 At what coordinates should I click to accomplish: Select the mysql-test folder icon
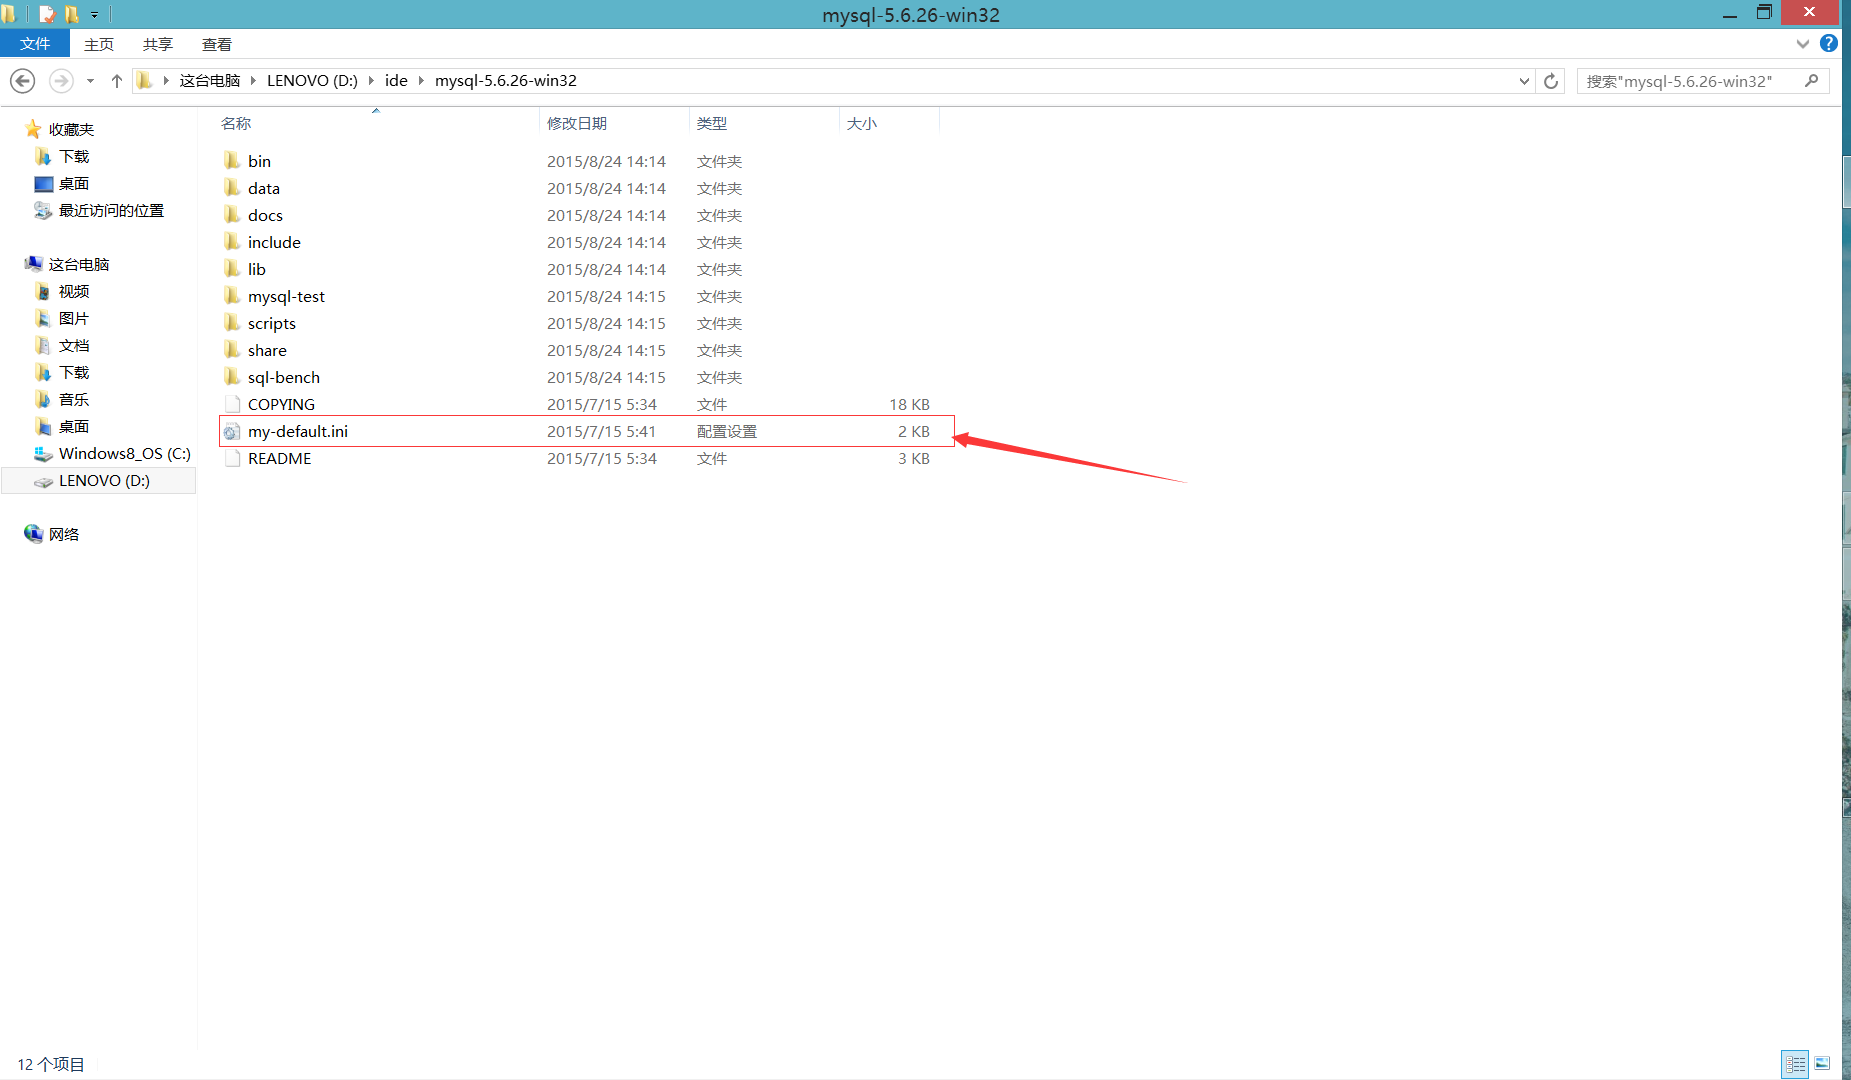[x=232, y=296]
